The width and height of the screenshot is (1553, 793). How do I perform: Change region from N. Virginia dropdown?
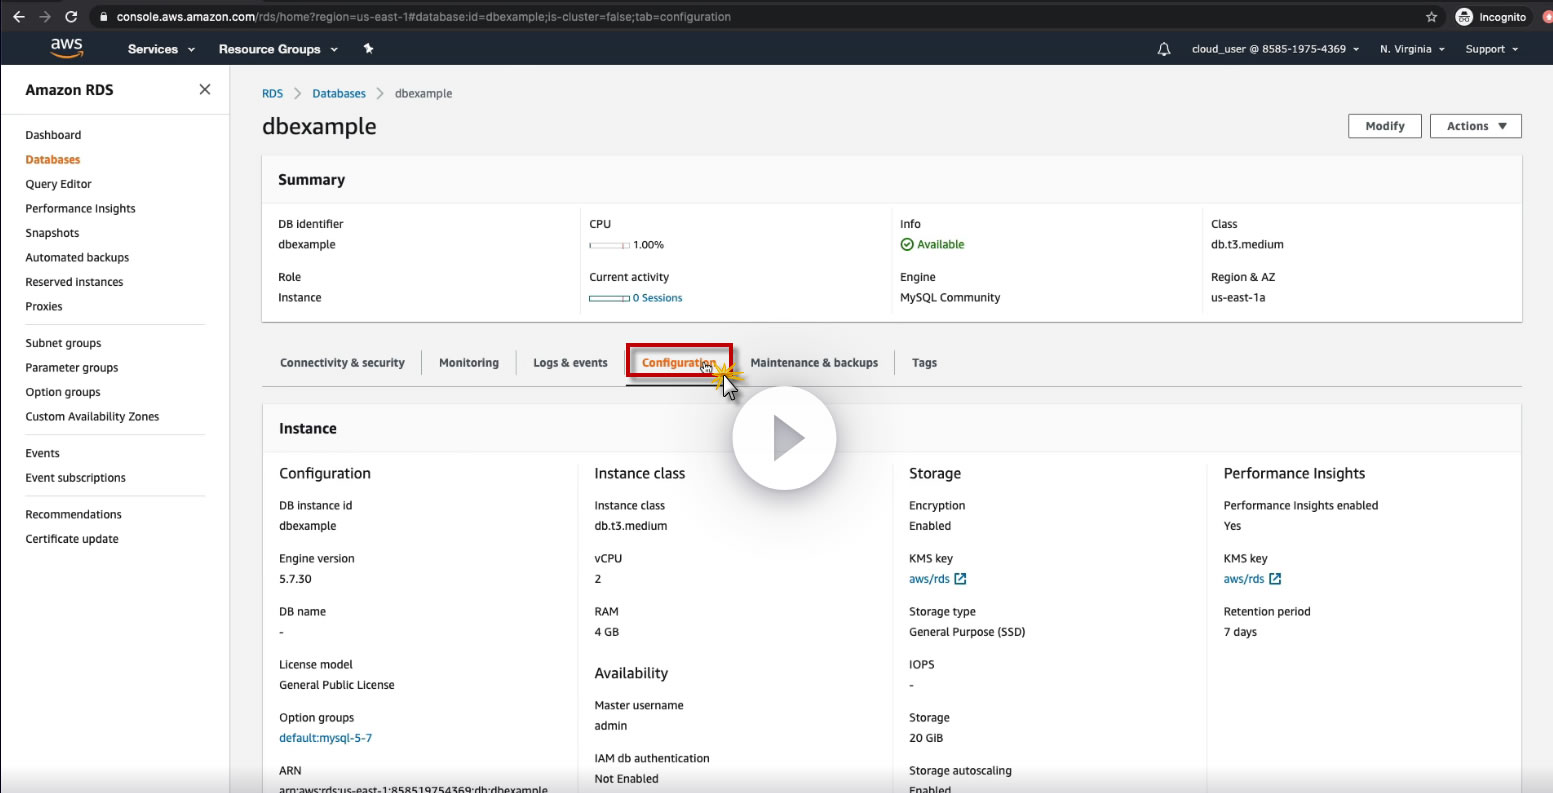(x=1412, y=49)
